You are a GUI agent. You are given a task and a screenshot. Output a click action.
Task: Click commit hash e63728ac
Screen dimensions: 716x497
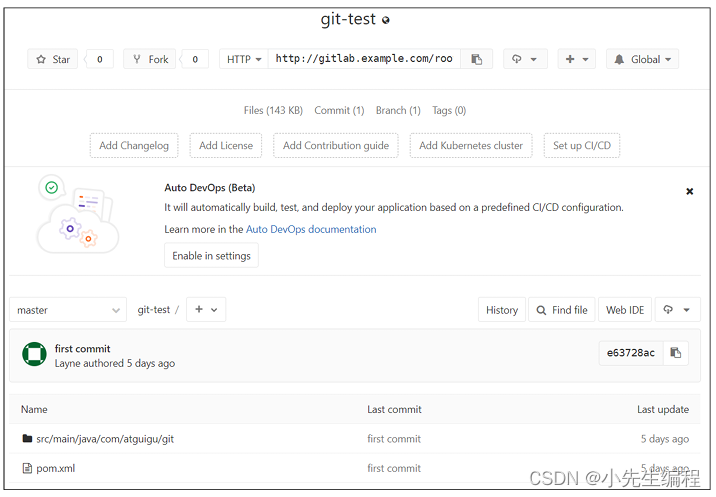coord(631,353)
